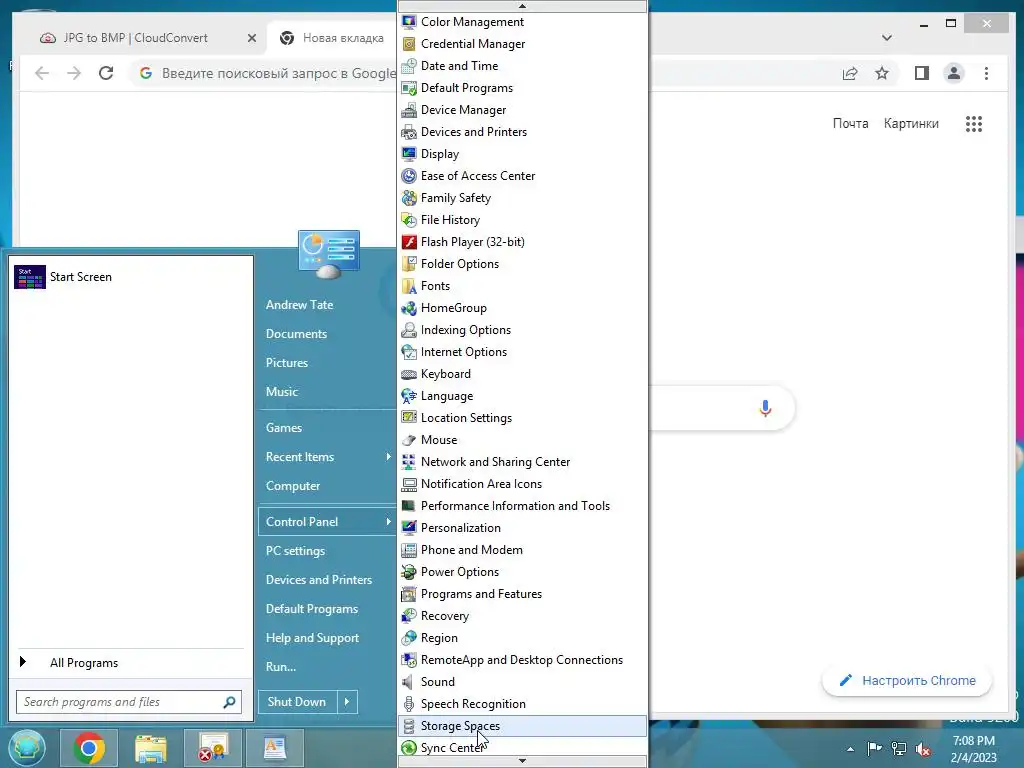Open the Картинки link

tap(911, 123)
